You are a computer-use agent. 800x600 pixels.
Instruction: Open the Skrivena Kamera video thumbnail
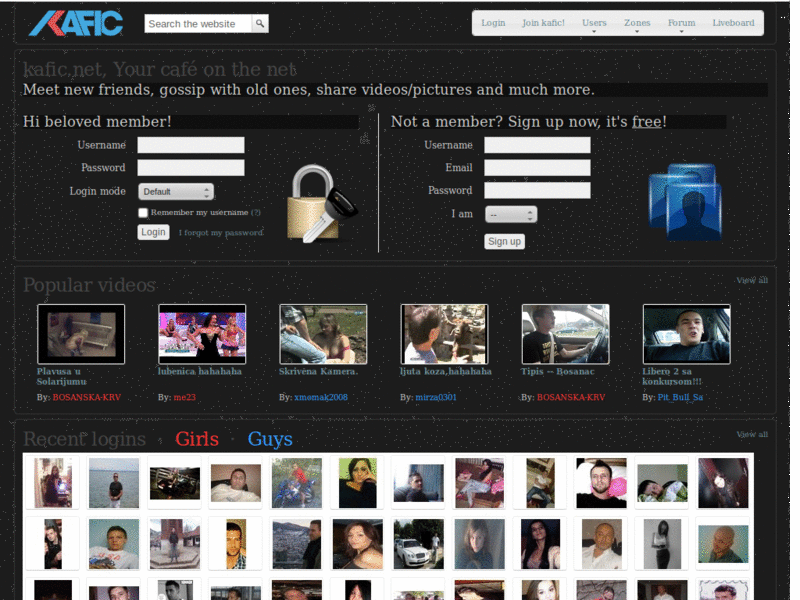coord(323,334)
